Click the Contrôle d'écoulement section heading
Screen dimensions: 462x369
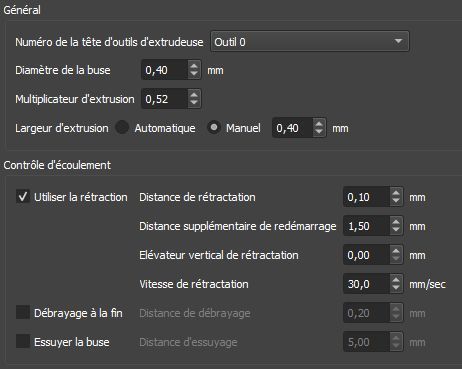click(57, 165)
